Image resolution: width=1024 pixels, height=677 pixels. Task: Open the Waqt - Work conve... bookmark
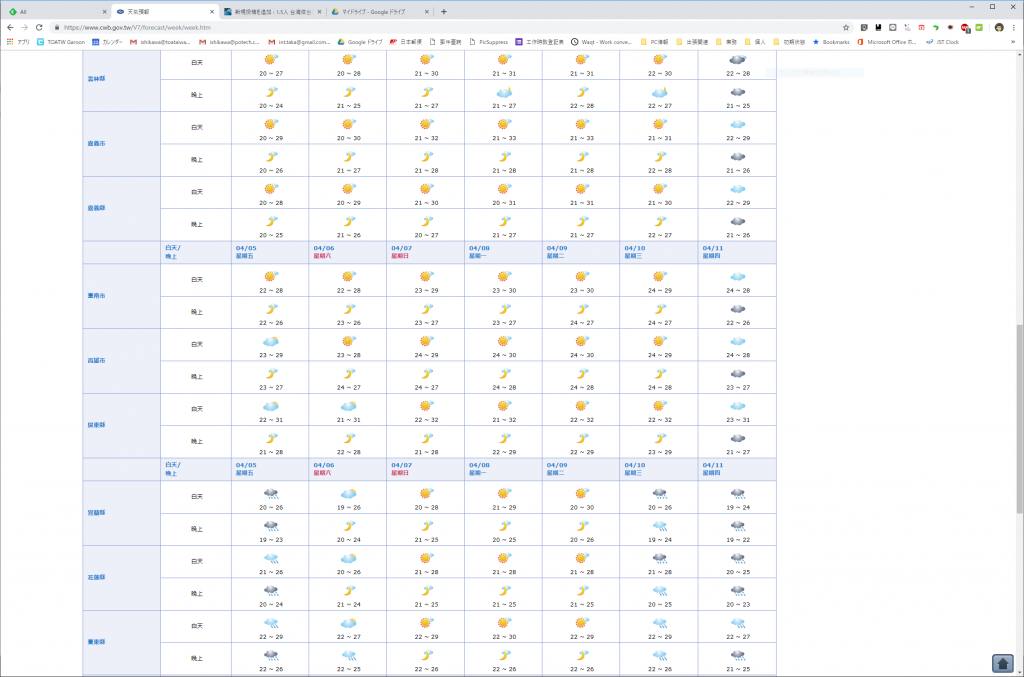pyautogui.click(x=601, y=42)
